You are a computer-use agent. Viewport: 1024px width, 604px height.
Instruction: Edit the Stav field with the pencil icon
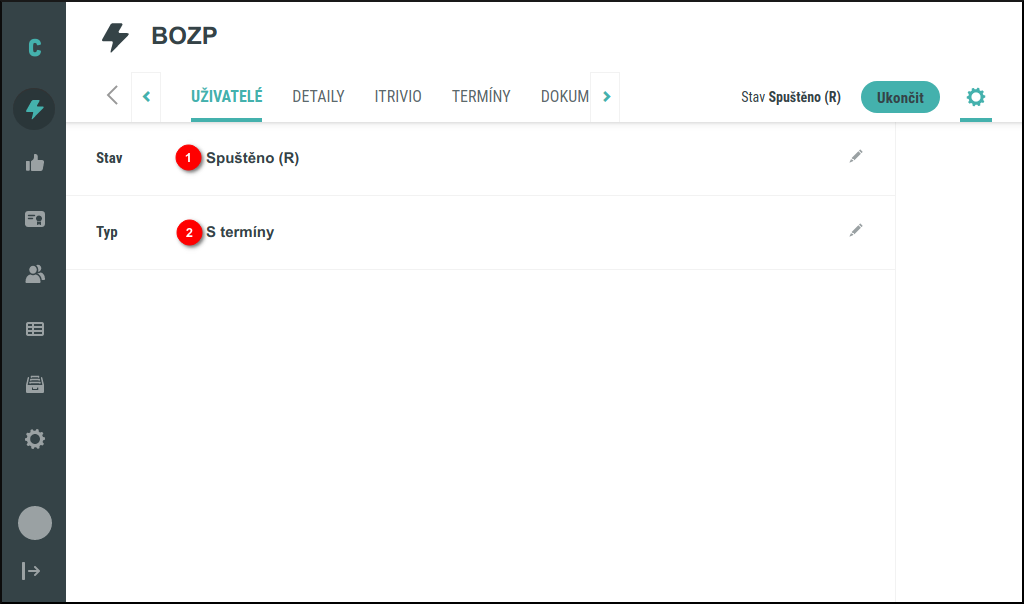[x=856, y=156]
